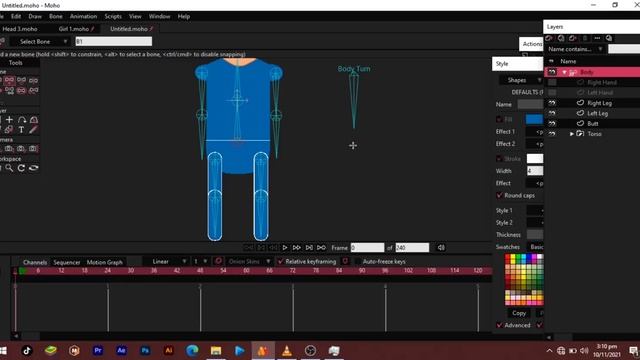
Task: Hide the Torso layer group
Action: click(552, 133)
